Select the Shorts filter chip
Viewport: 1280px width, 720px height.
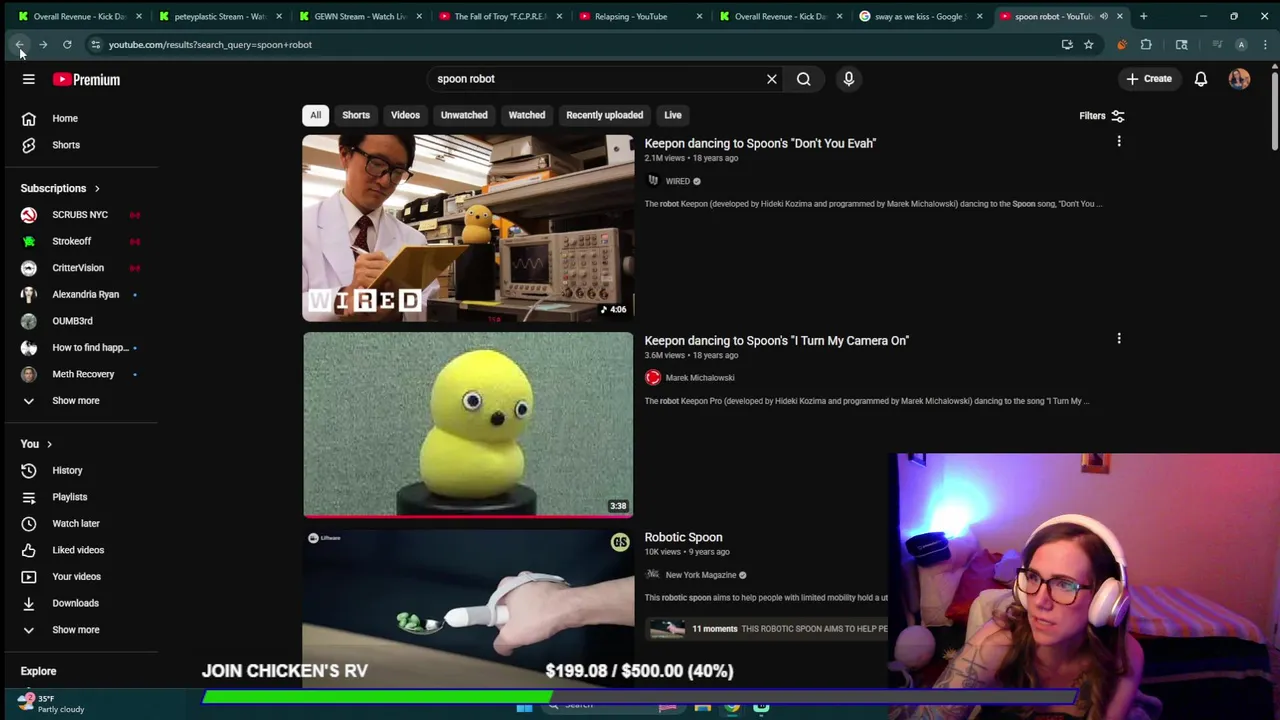click(x=356, y=115)
